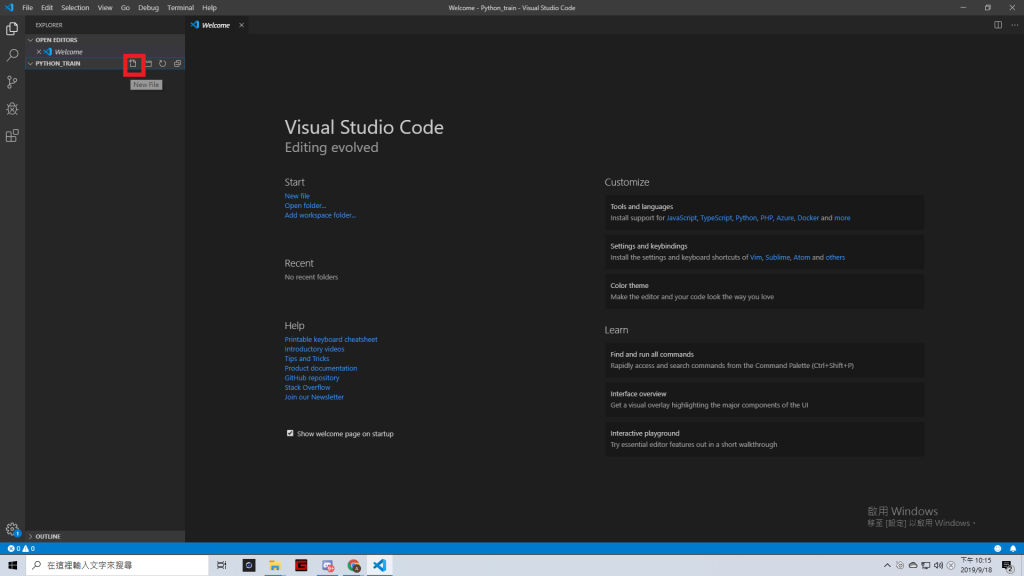
Task: Open Find and run all commands
Action: tap(764, 360)
